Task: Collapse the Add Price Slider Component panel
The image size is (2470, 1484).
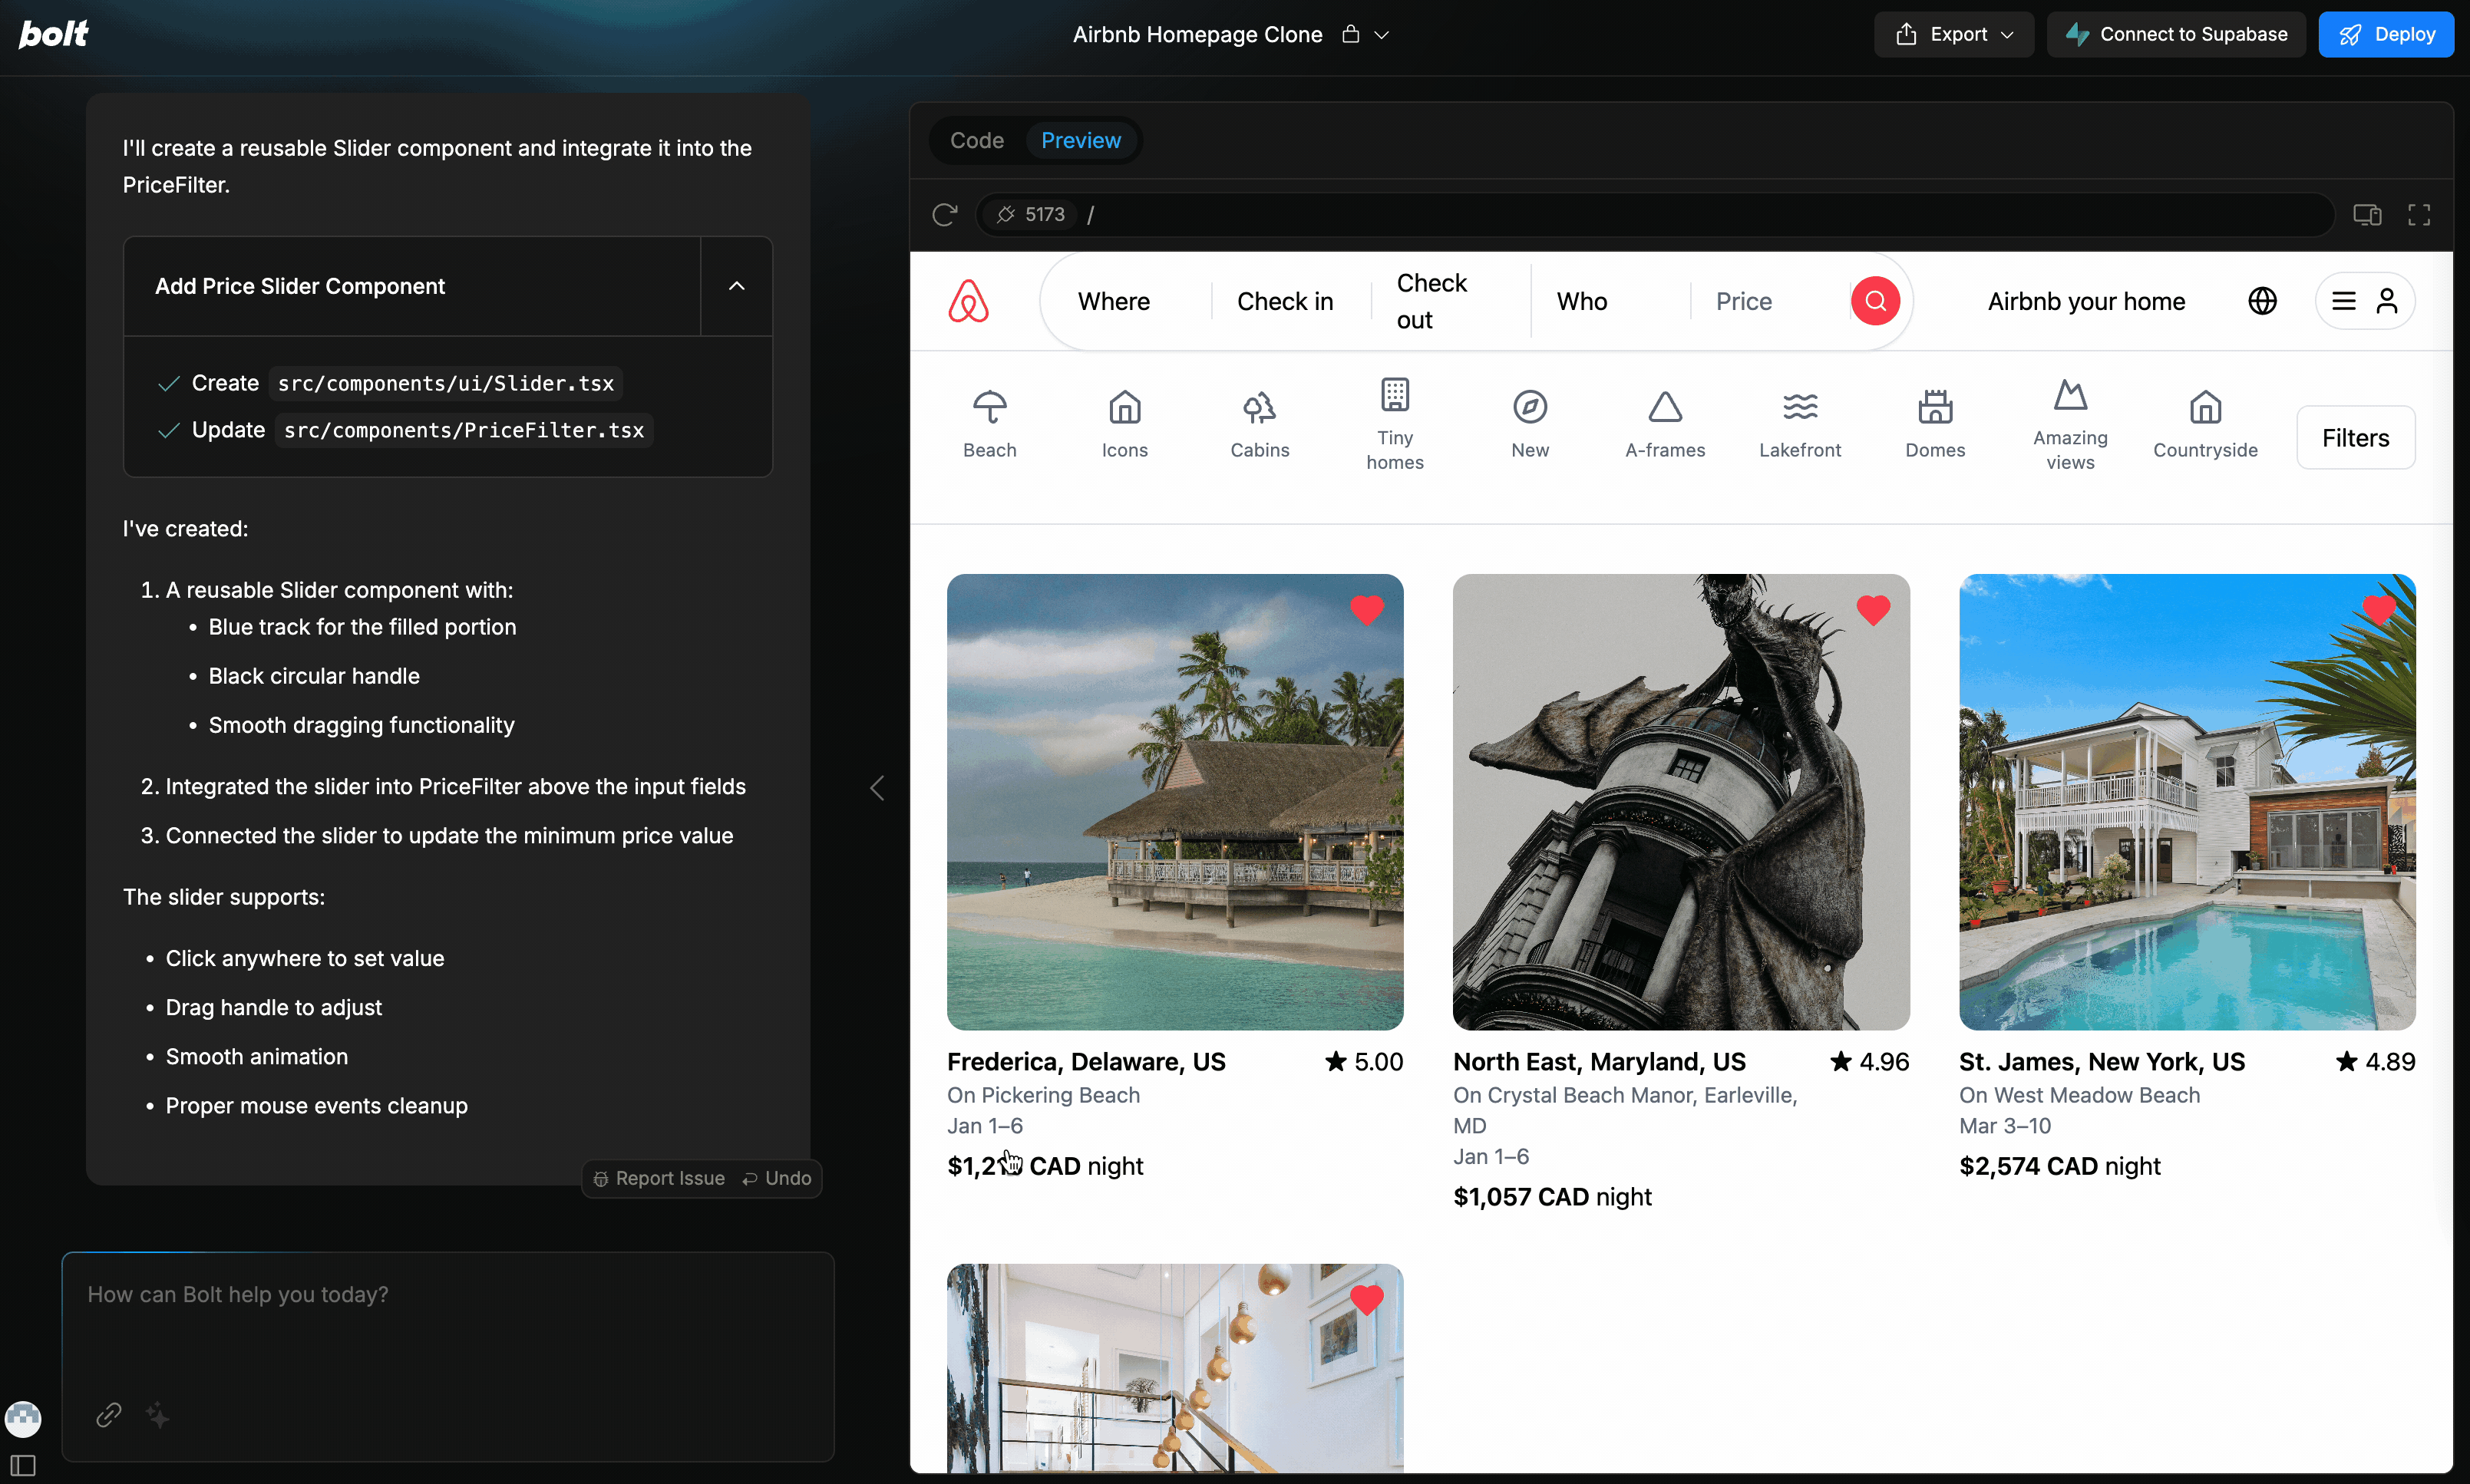Action: 737,286
